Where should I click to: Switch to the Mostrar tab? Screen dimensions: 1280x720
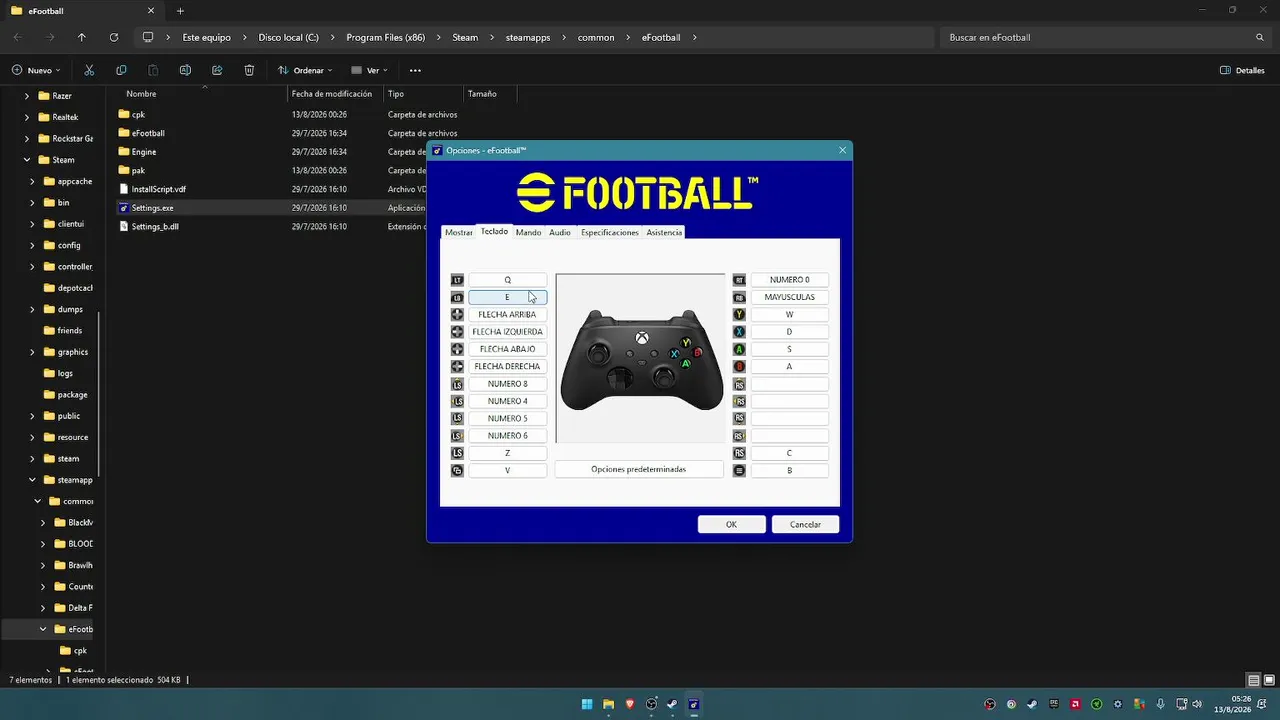click(x=459, y=232)
